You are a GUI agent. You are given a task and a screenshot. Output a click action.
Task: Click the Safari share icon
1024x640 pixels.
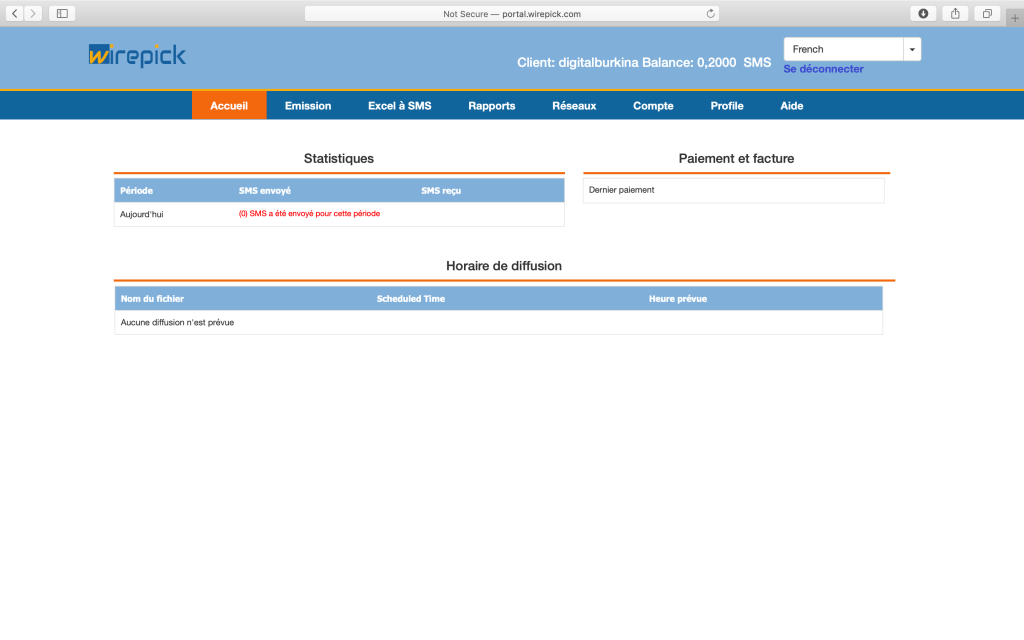[955, 13]
